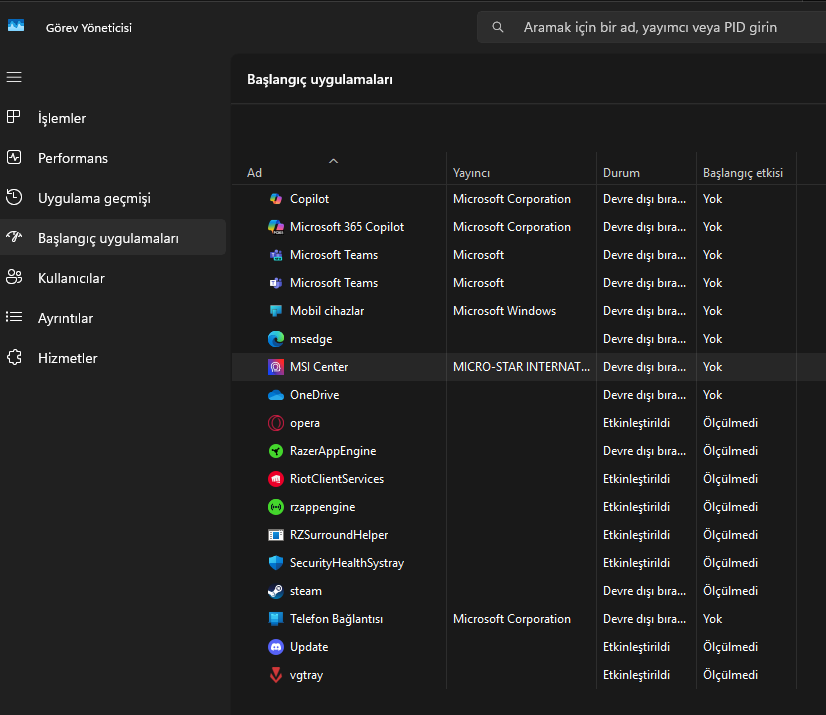This screenshot has width=826, height=715.
Task: Click the Görev Yöneticisi app icon
Action: pos(16,25)
